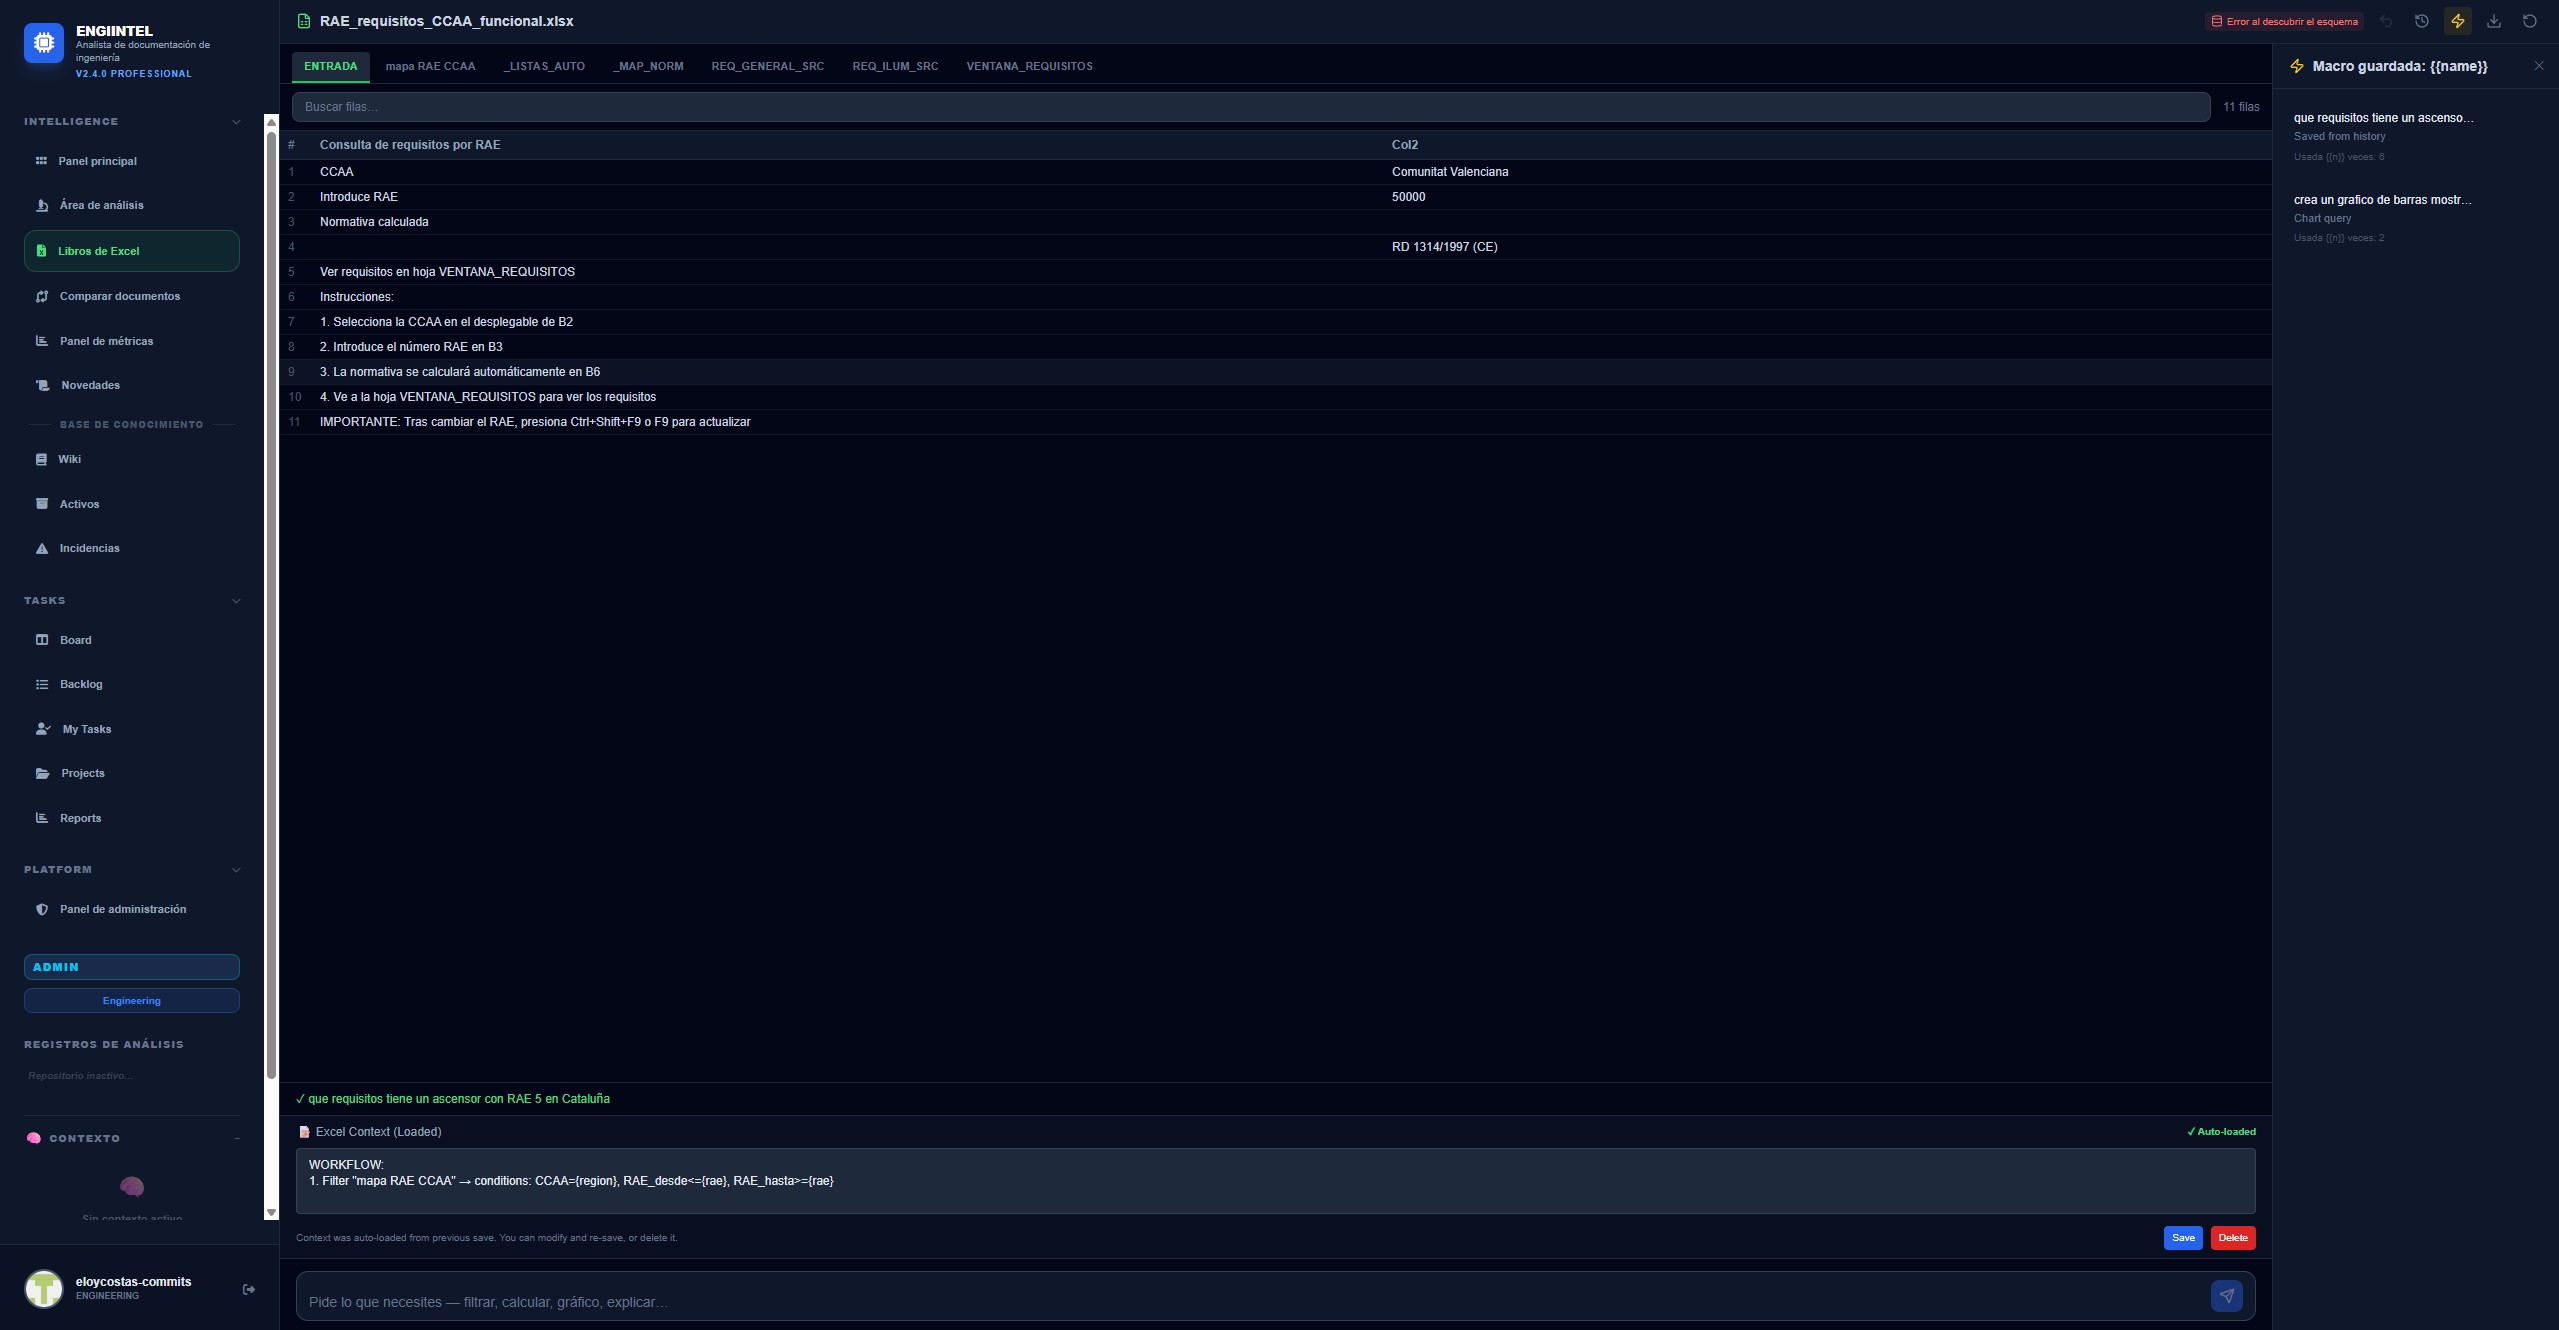
Task: Open Área de análisis
Action: pyautogui.click(x=132, y=205)
